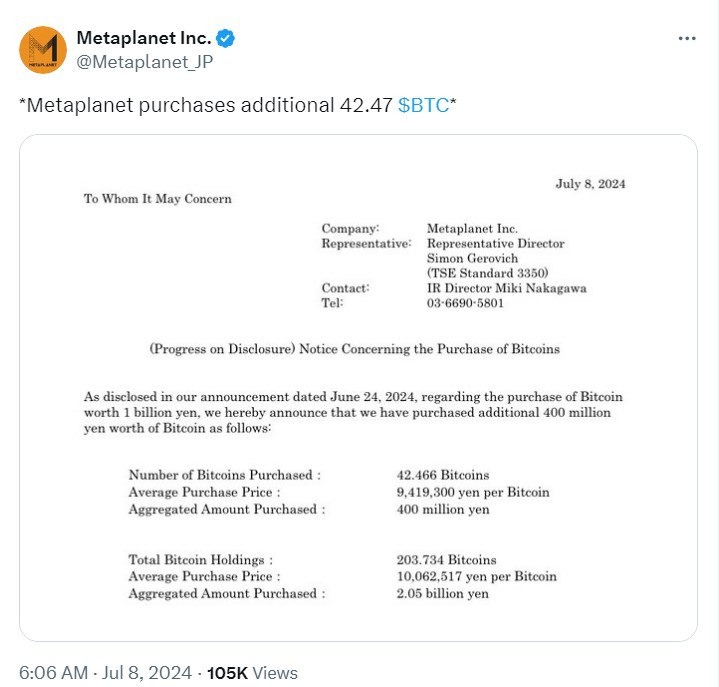719x687 pixels.
Task: Click the 2.05 billion yen aggregated amount
Action: (443, 594)
